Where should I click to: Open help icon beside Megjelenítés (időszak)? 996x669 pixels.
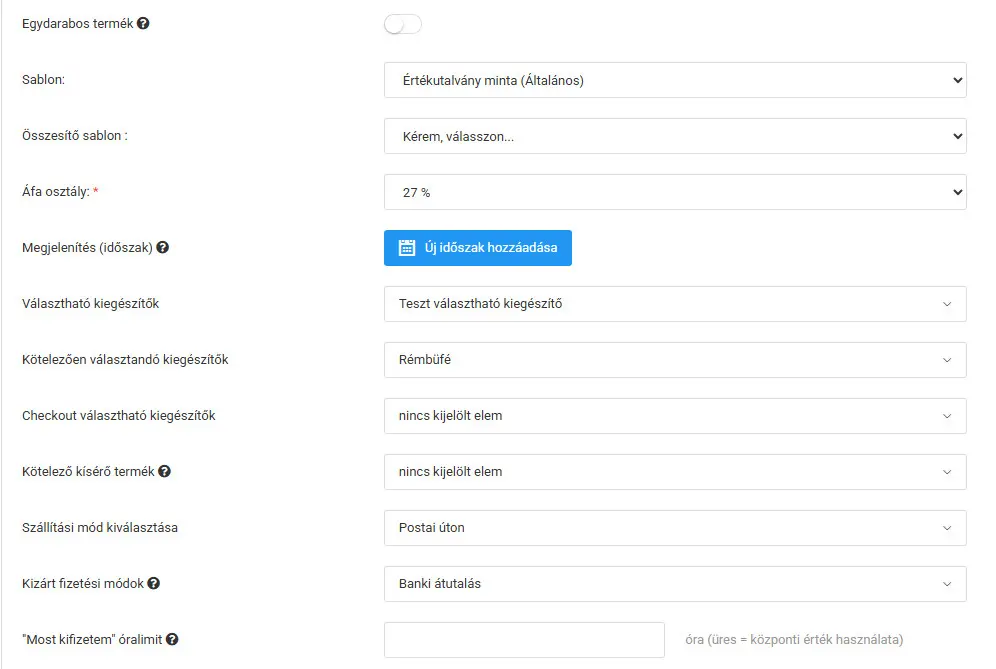(163, 247)
